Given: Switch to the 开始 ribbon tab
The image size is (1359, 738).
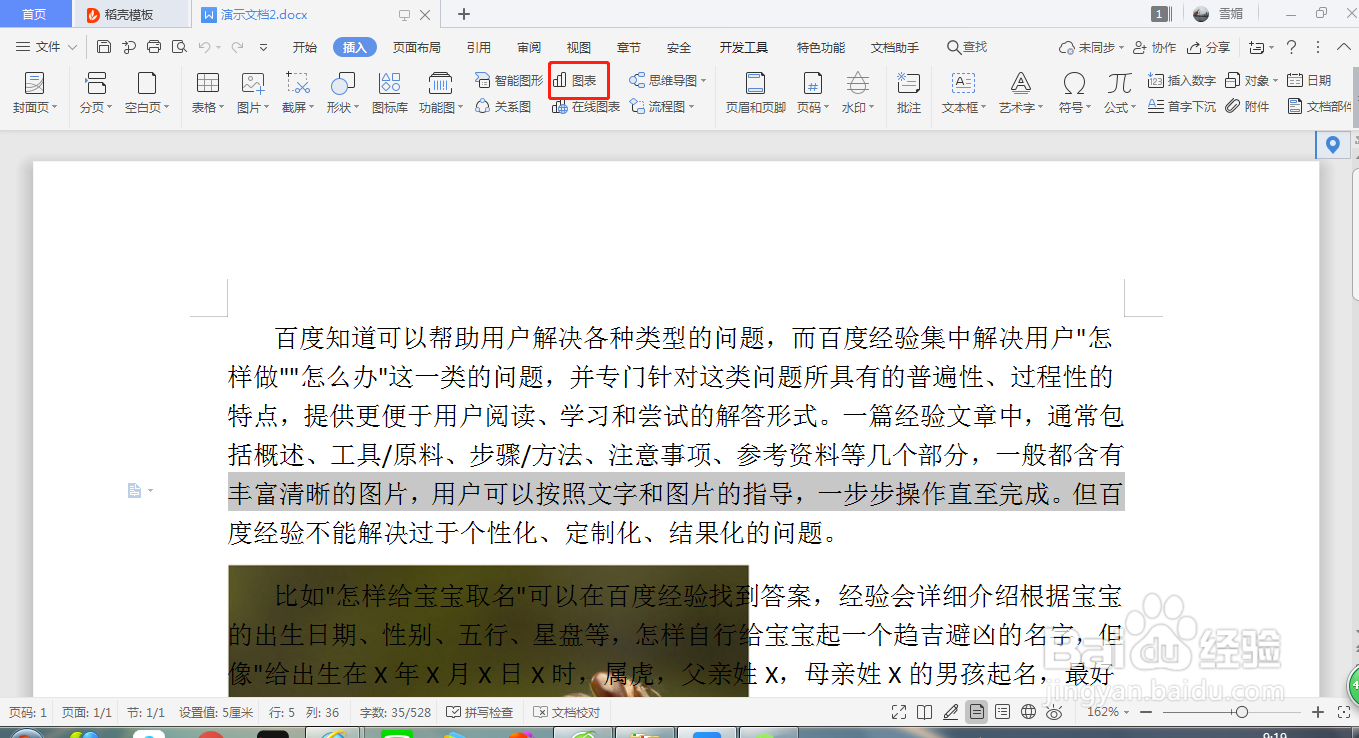Looking at the screenshot, I should [304, 47].
